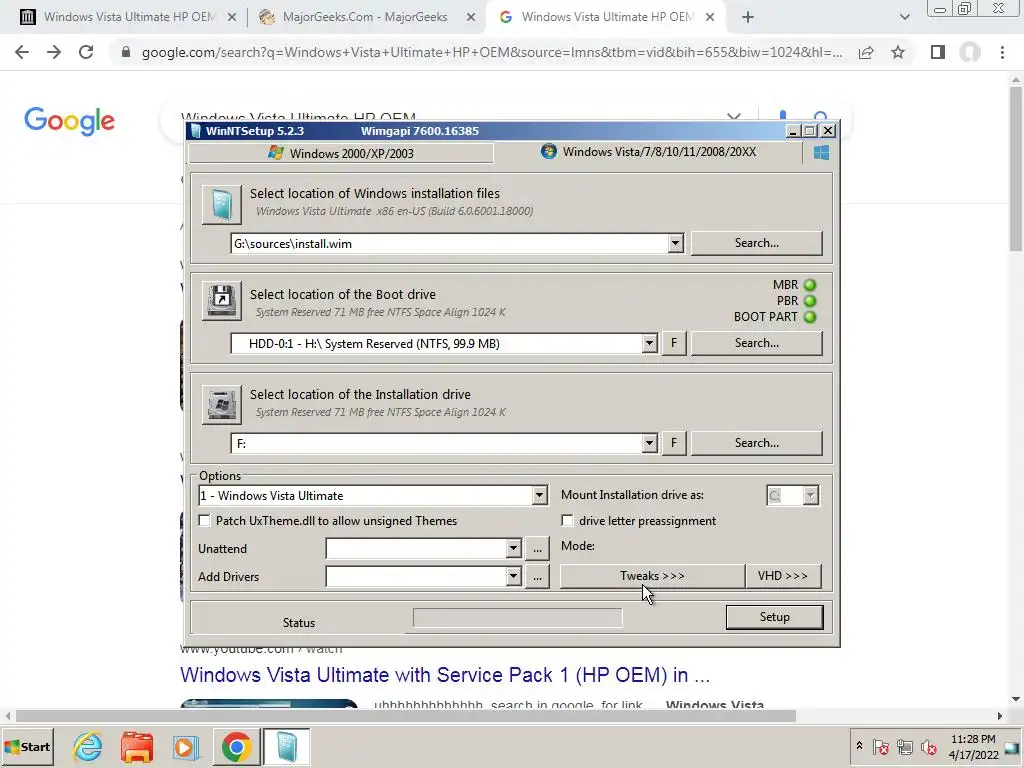This screenshot has width=1024, height=768.
Task: Switch to Windows 2000/XP/2003 tab
Action: (x=341, y=153)
